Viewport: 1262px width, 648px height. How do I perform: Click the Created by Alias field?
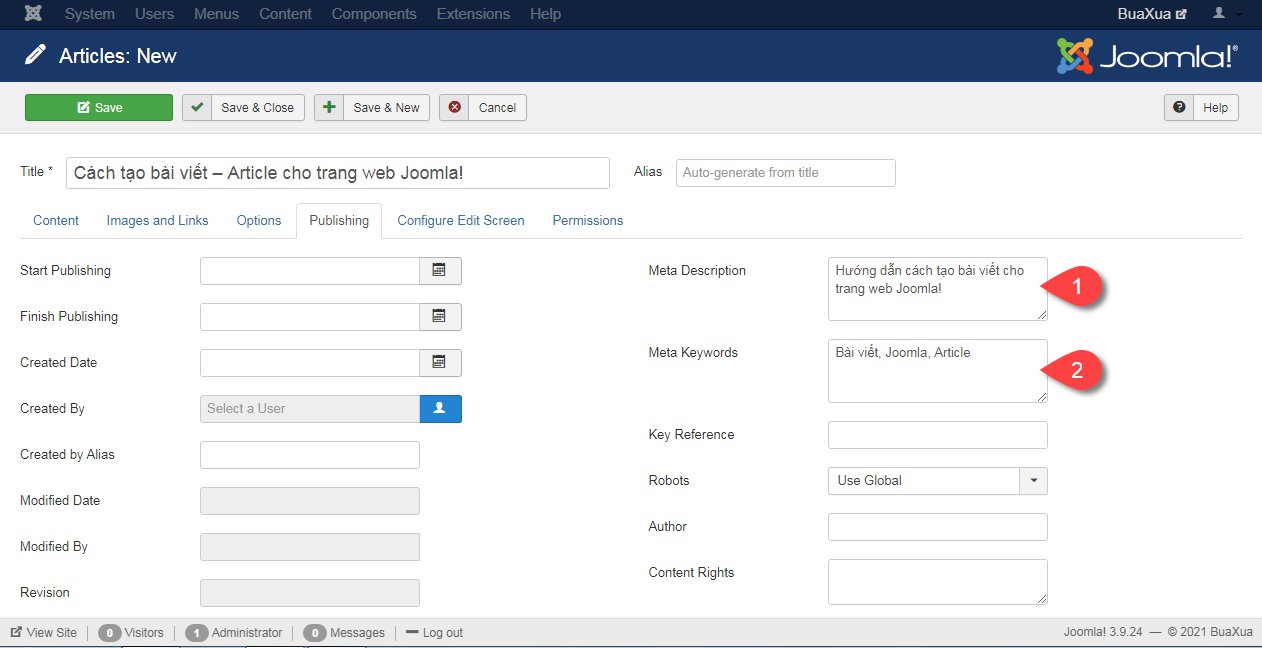tap(310, 455)
